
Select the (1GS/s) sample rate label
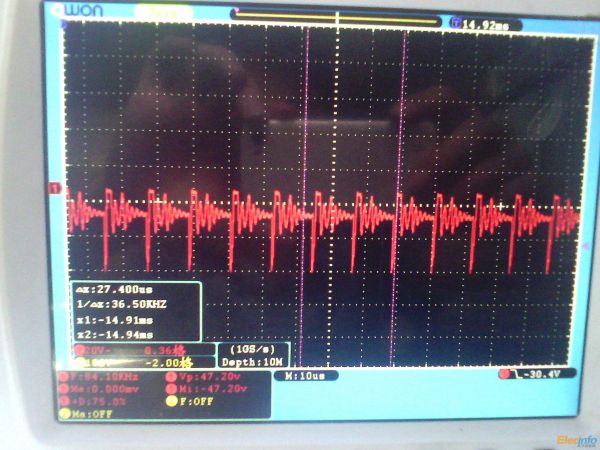coord(253,349)
